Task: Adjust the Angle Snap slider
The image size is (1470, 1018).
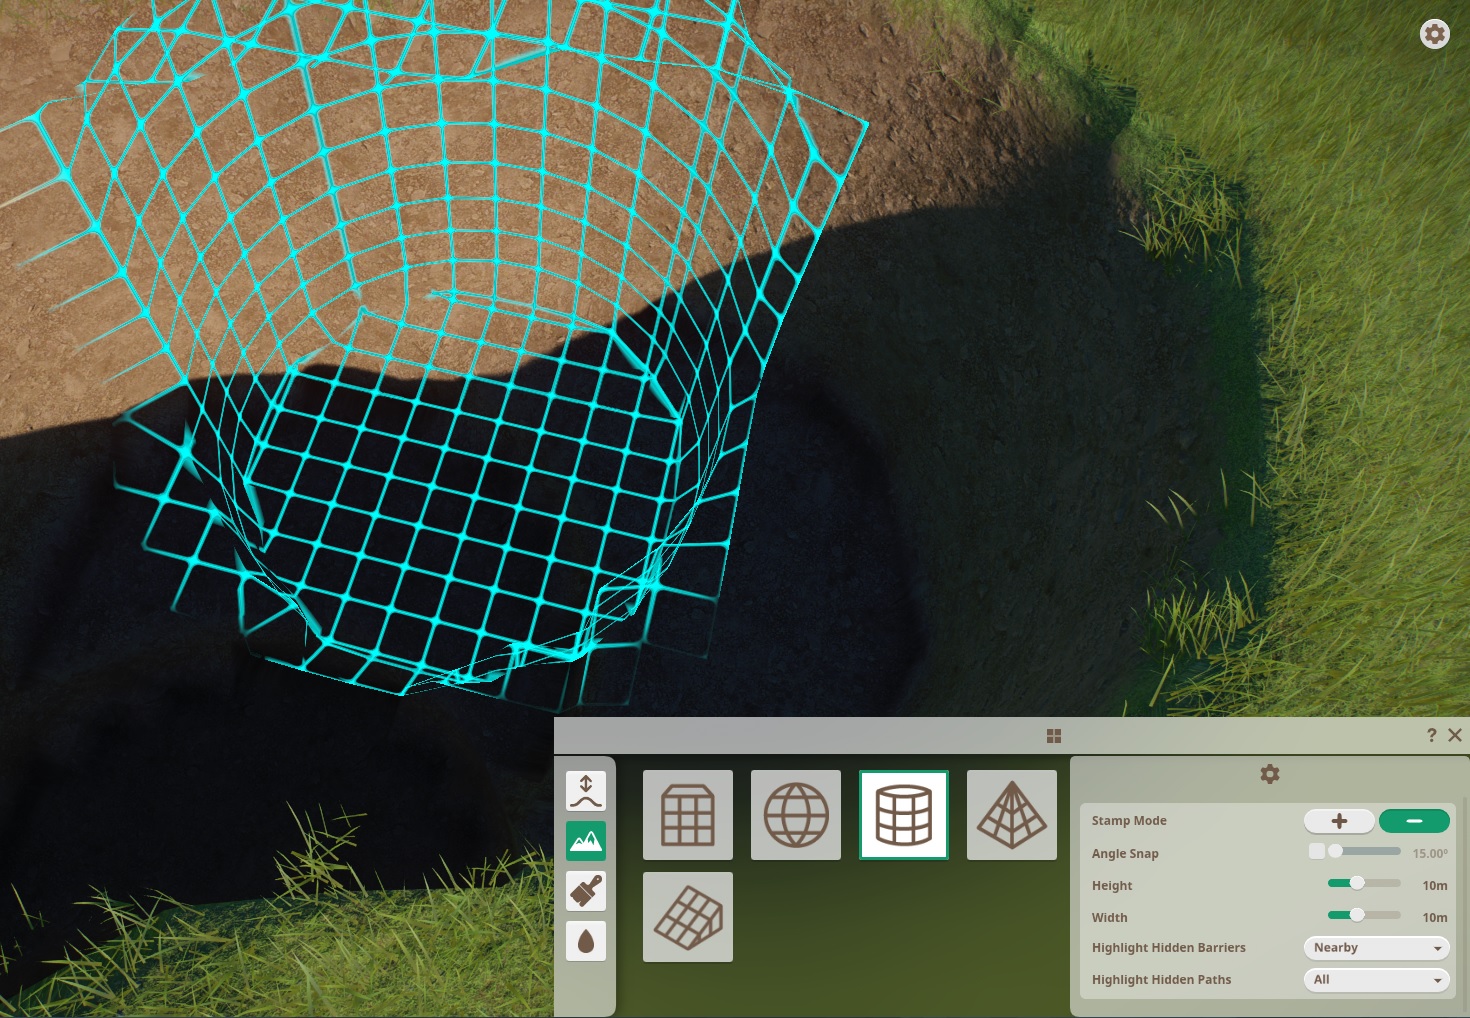Action: point(1364,851)
